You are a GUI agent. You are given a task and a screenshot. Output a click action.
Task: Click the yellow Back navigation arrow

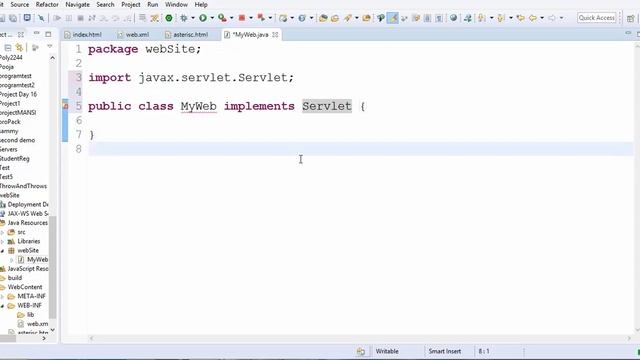533,18
